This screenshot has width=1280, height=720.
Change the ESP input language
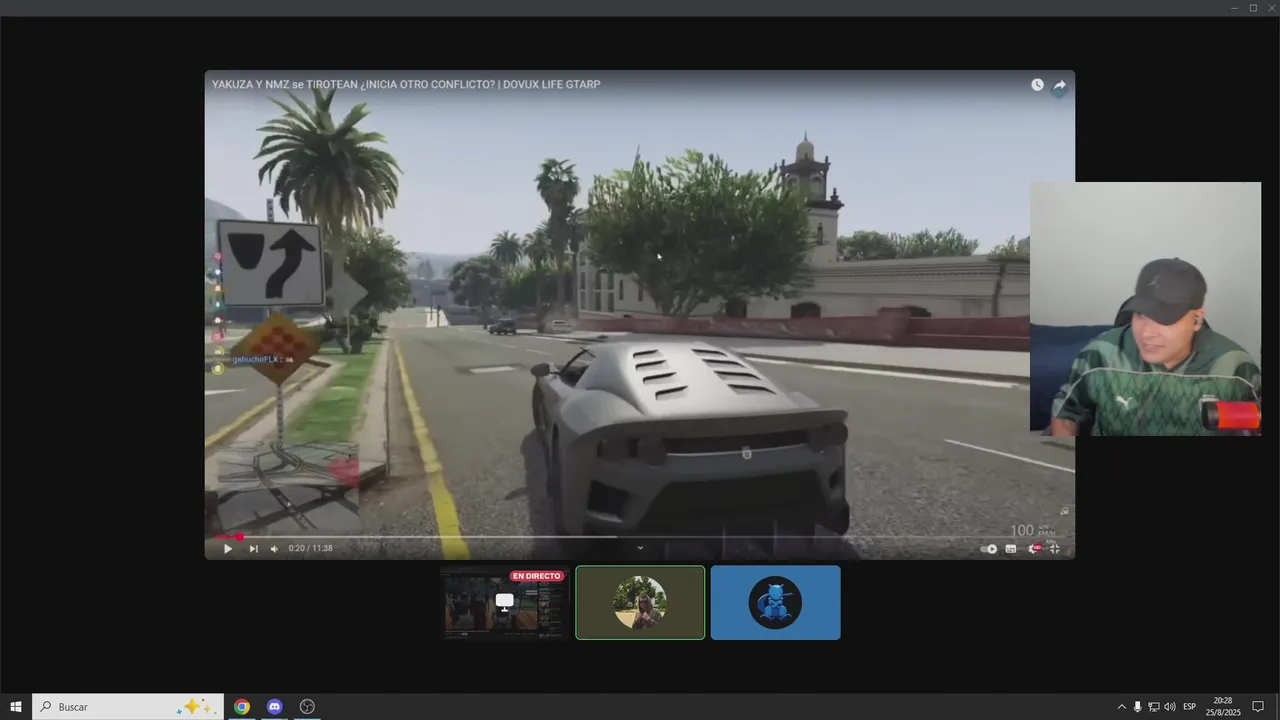1190,707
